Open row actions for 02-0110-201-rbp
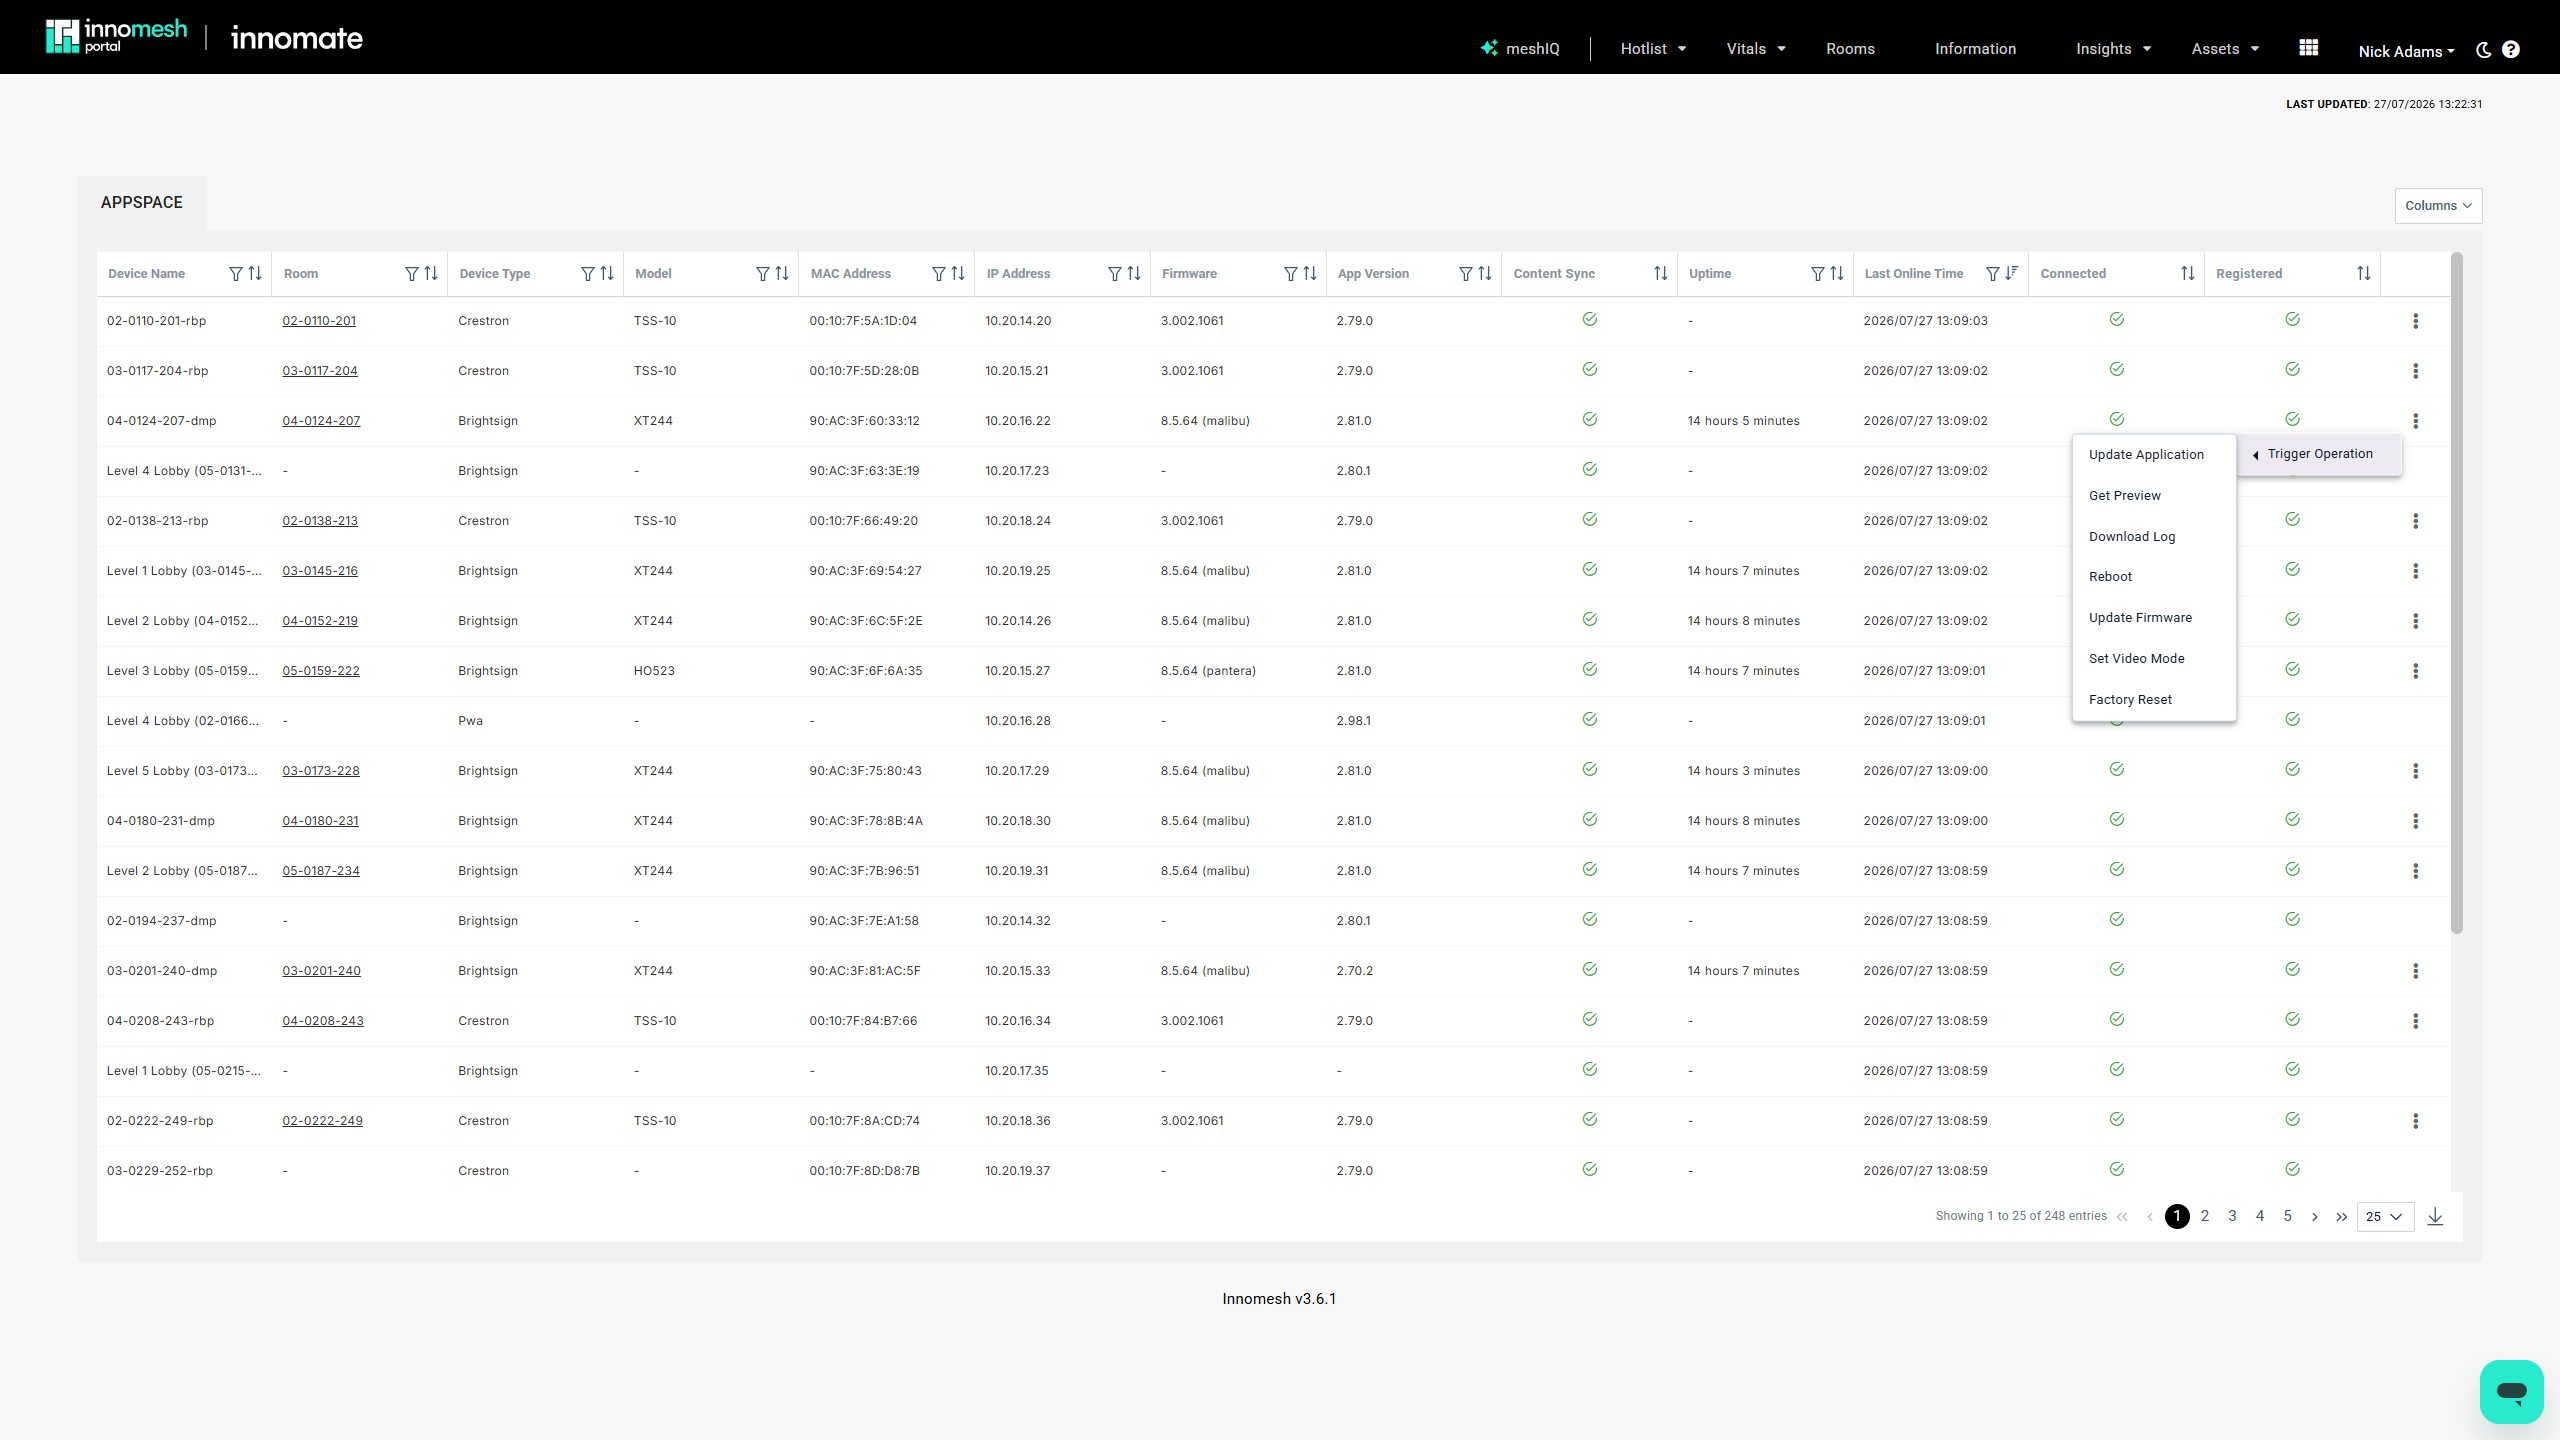2560x1440 pixels. [2416, 321]
